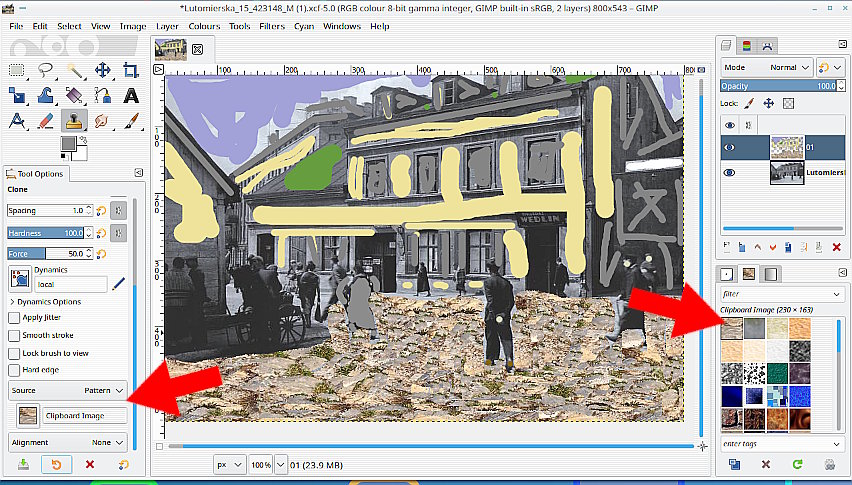Image resolution: width=852 pixels, height=485 pixels.
Task: Open the Select menu
Action: pyautogui.click(x=69, y=26)
